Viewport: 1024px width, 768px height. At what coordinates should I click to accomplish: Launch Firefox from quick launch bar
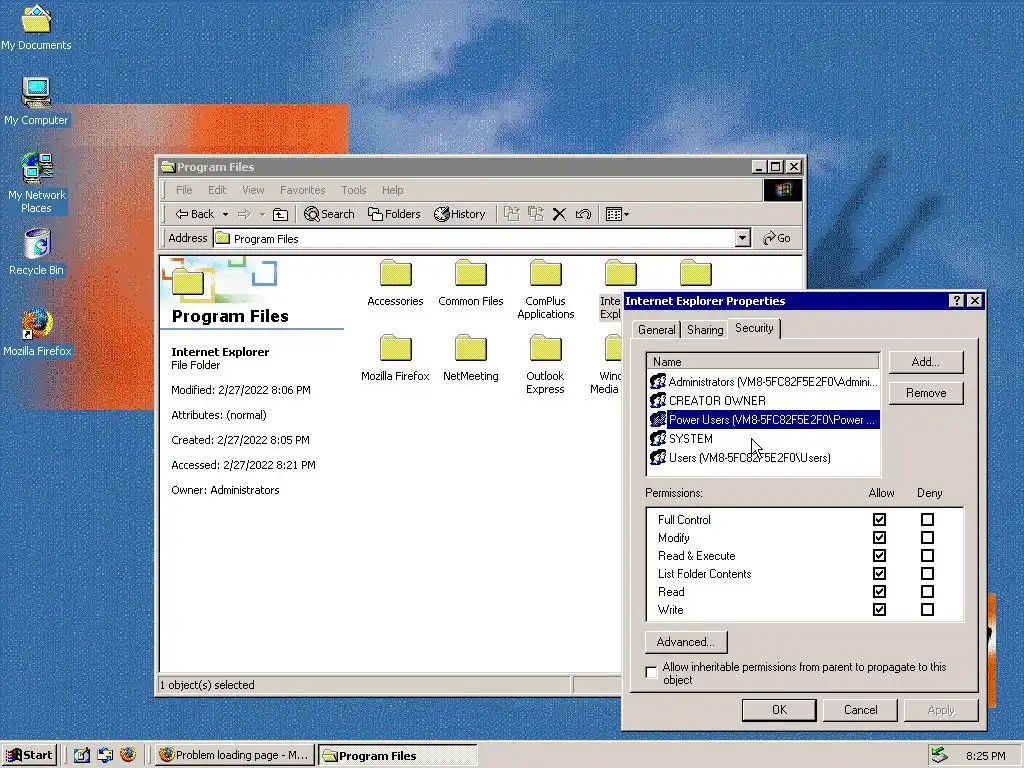point(128,755)
